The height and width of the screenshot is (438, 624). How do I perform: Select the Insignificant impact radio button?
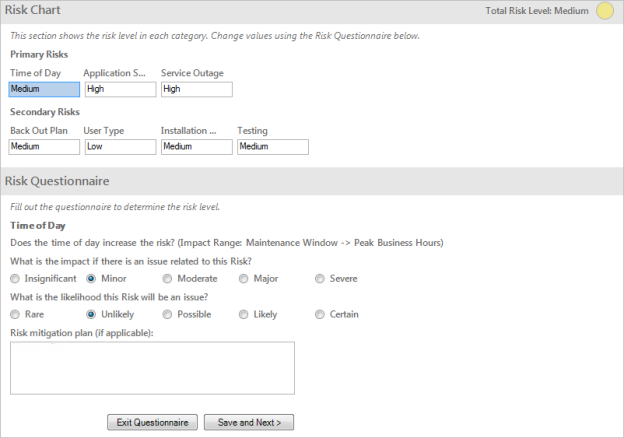tap(15, 279)
